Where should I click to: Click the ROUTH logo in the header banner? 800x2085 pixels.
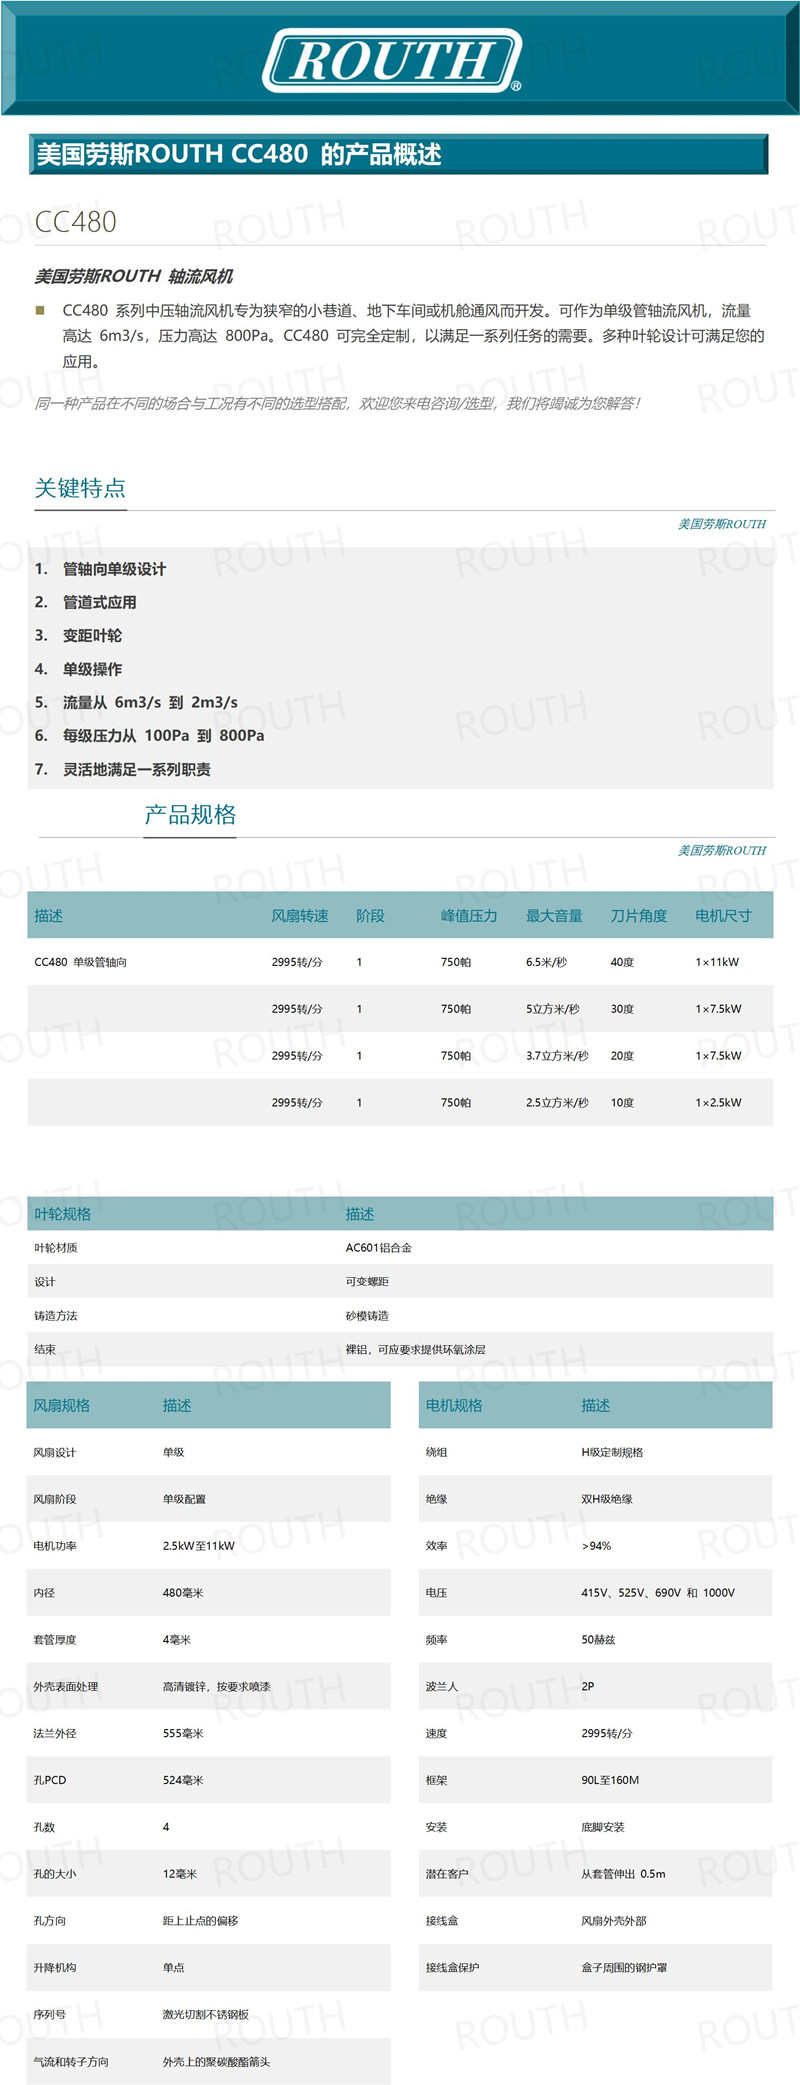(x=392, y=60)
